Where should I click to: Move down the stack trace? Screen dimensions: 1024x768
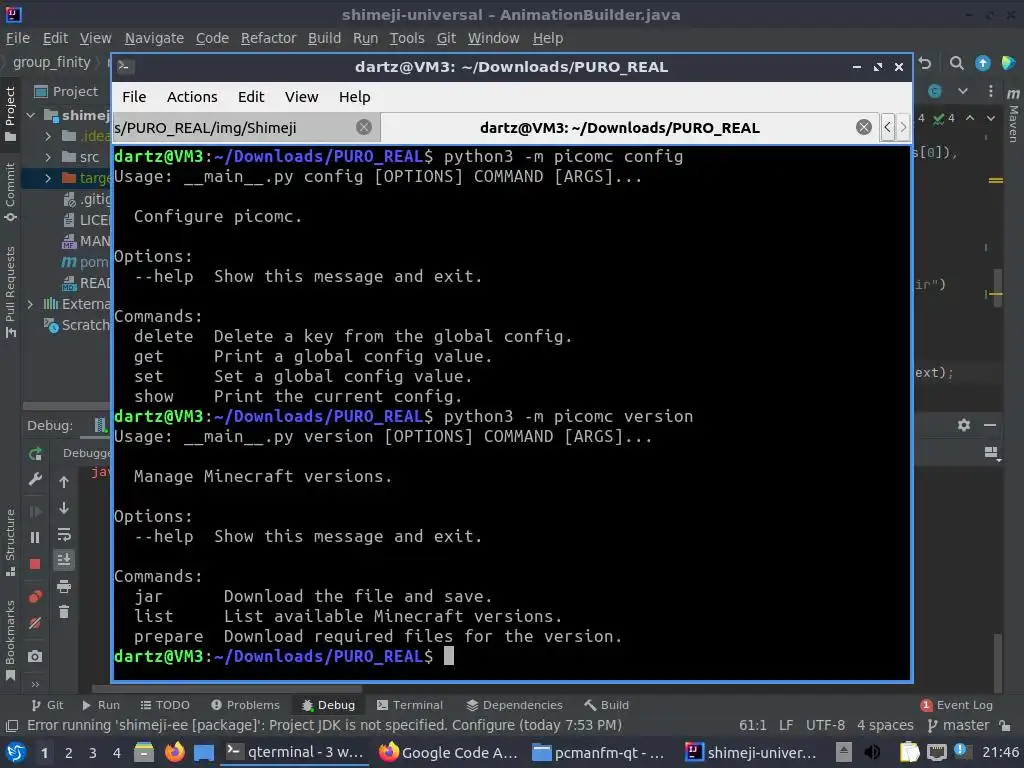point(64,508)
